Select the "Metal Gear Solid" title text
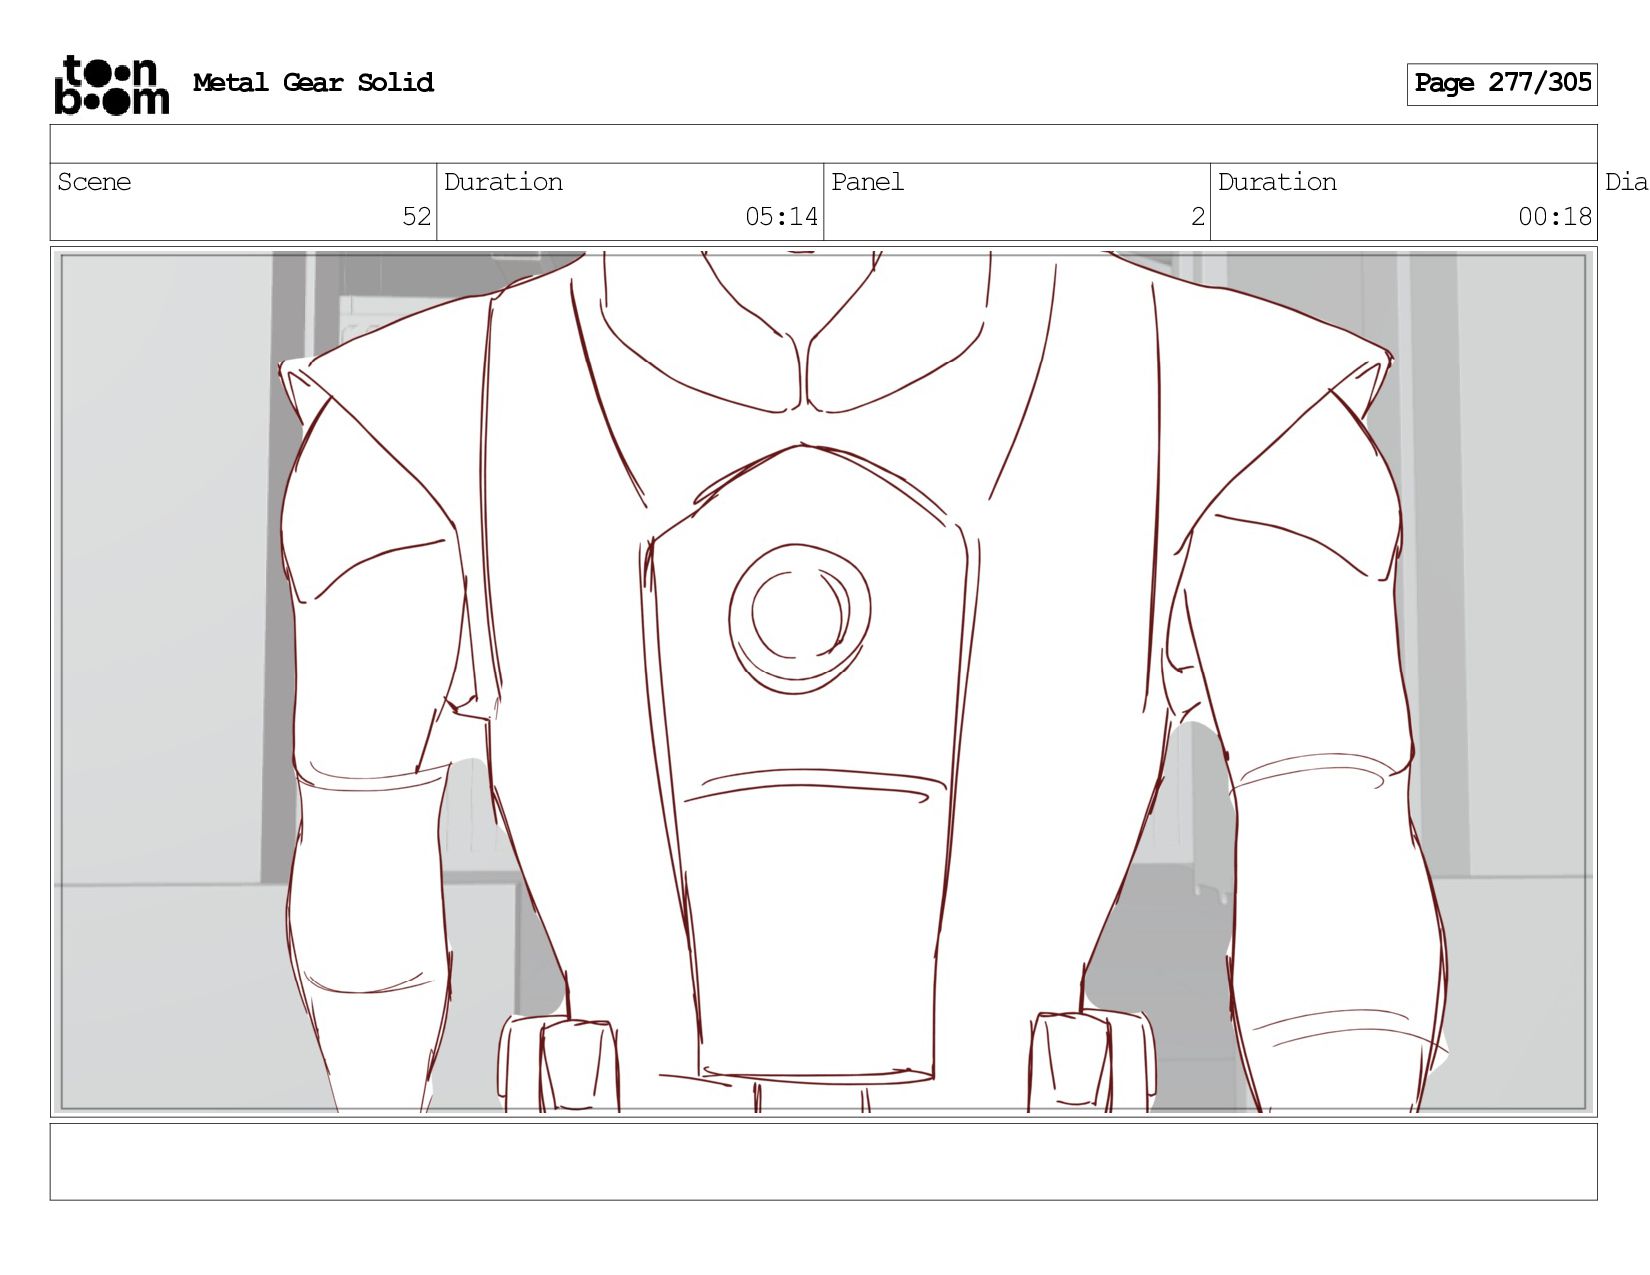The height and width of the screenshot is (1275, 1650). pos(313,83)
